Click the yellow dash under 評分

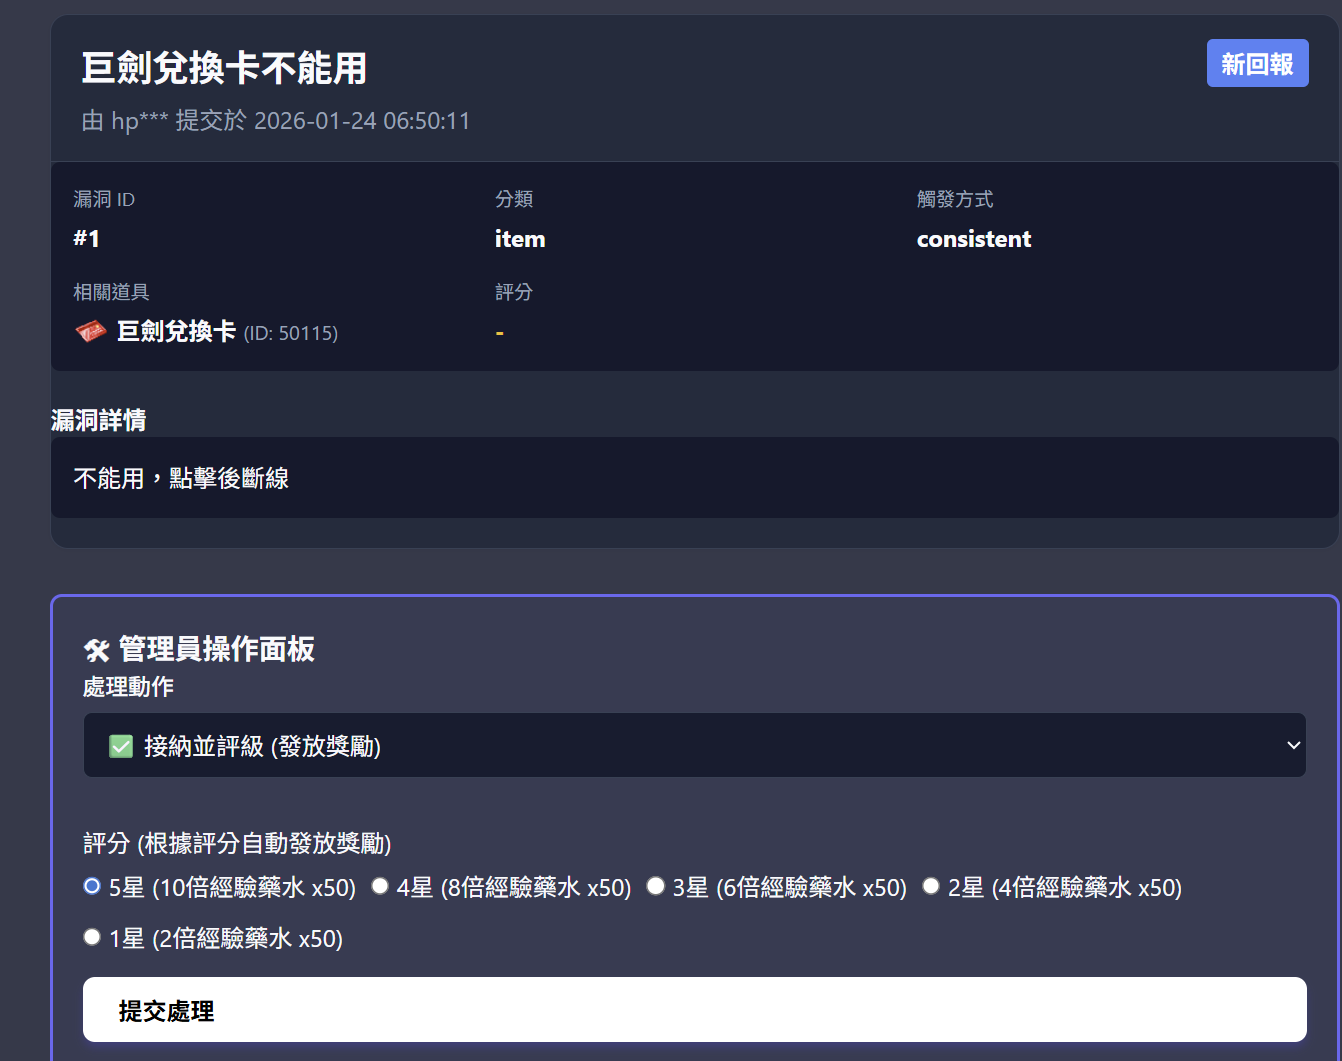[500, 333]
